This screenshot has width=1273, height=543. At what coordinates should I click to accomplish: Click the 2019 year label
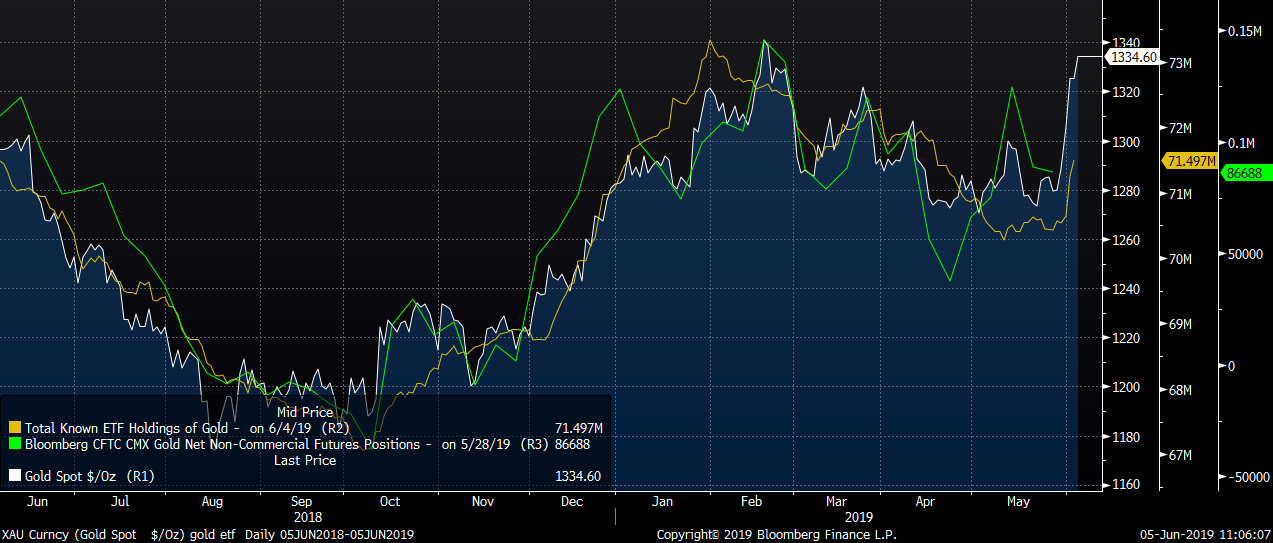(858, 517)
